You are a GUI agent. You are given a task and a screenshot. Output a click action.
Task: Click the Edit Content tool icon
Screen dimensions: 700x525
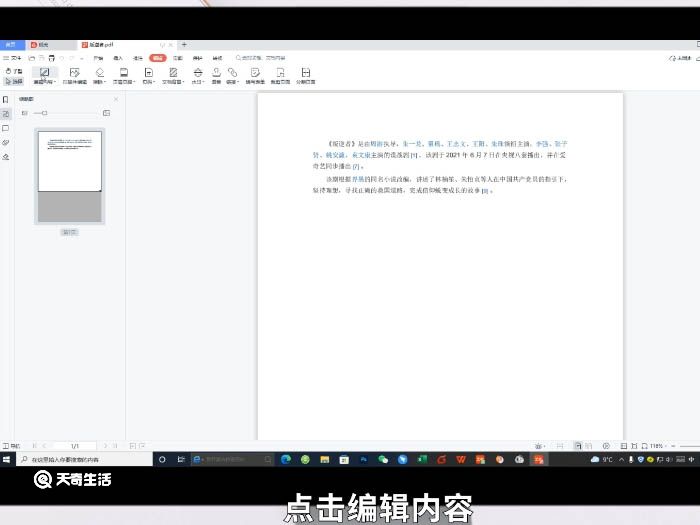click(x=44, y=72)
